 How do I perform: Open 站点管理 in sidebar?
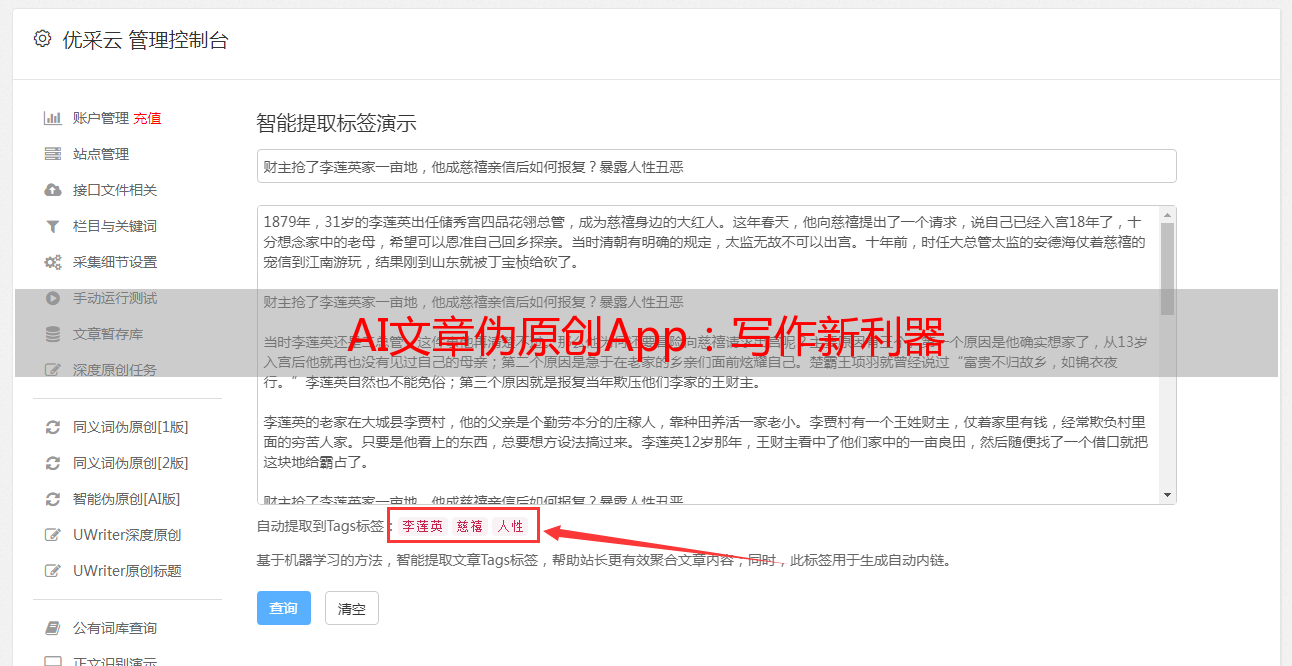(101, 154)
